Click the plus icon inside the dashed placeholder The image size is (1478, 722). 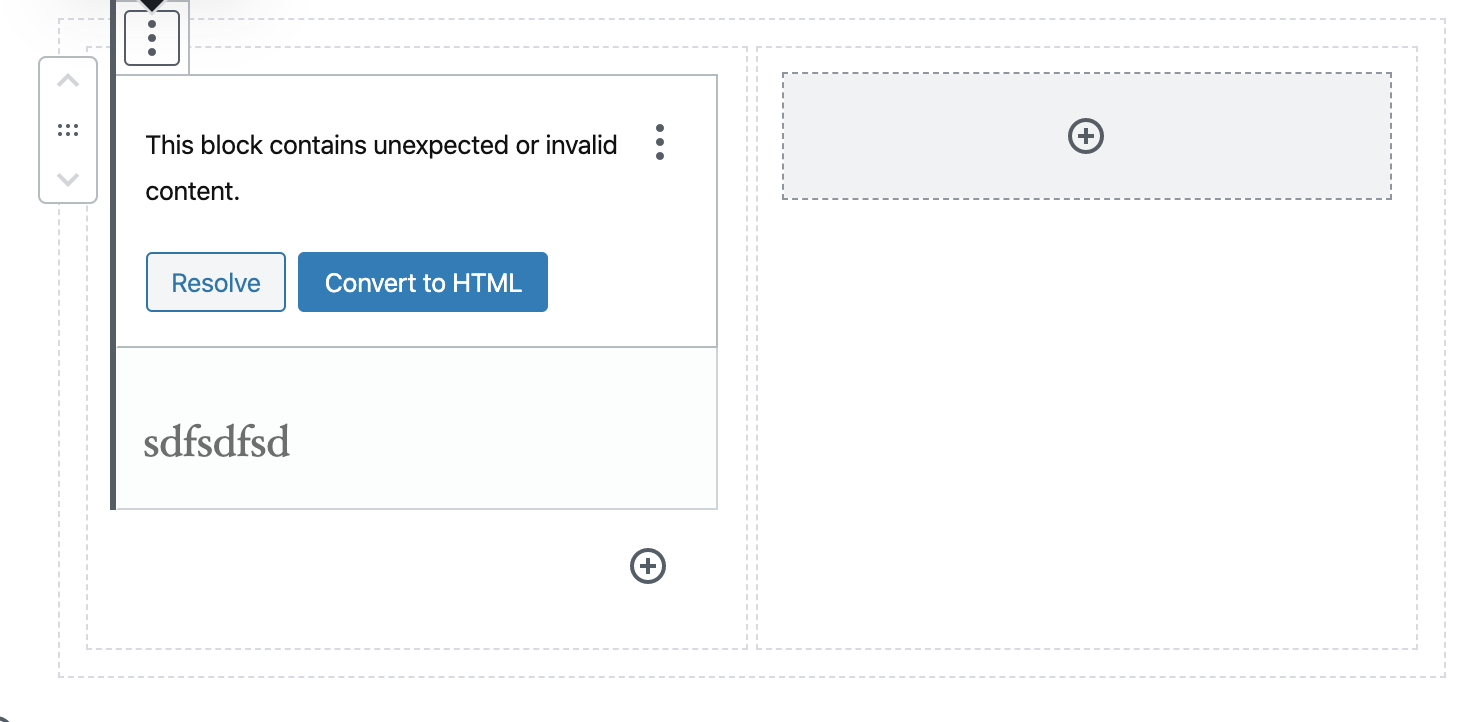[1086, 136]
